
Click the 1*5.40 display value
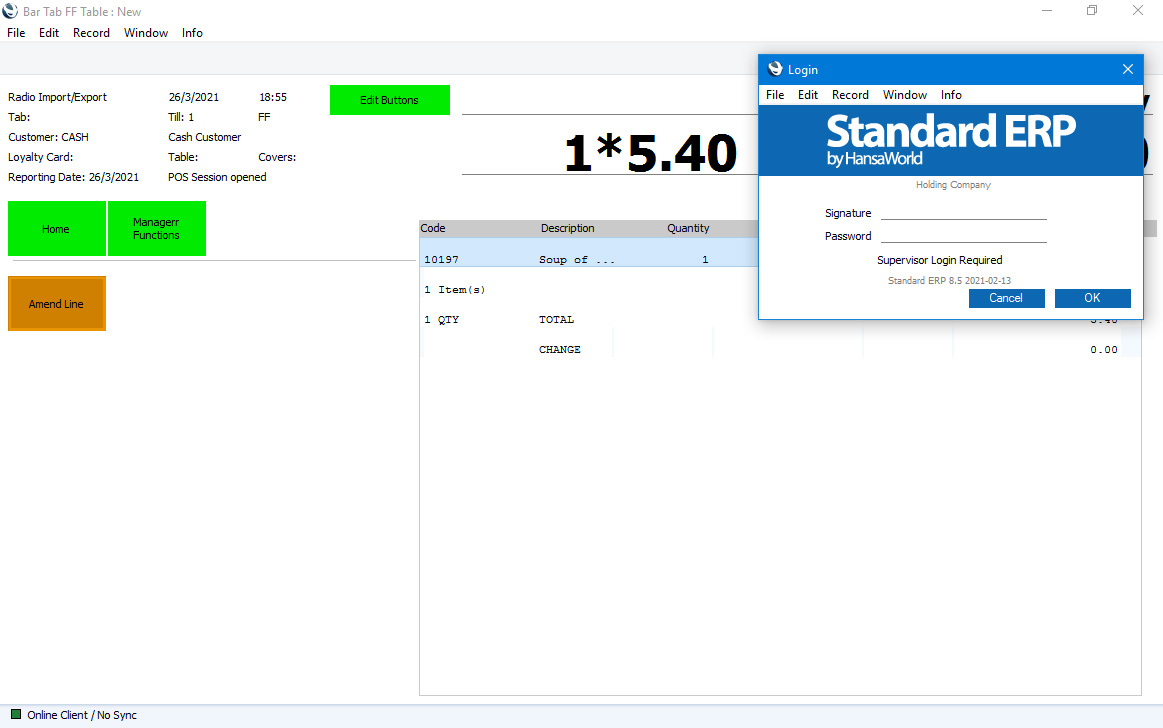650,153
